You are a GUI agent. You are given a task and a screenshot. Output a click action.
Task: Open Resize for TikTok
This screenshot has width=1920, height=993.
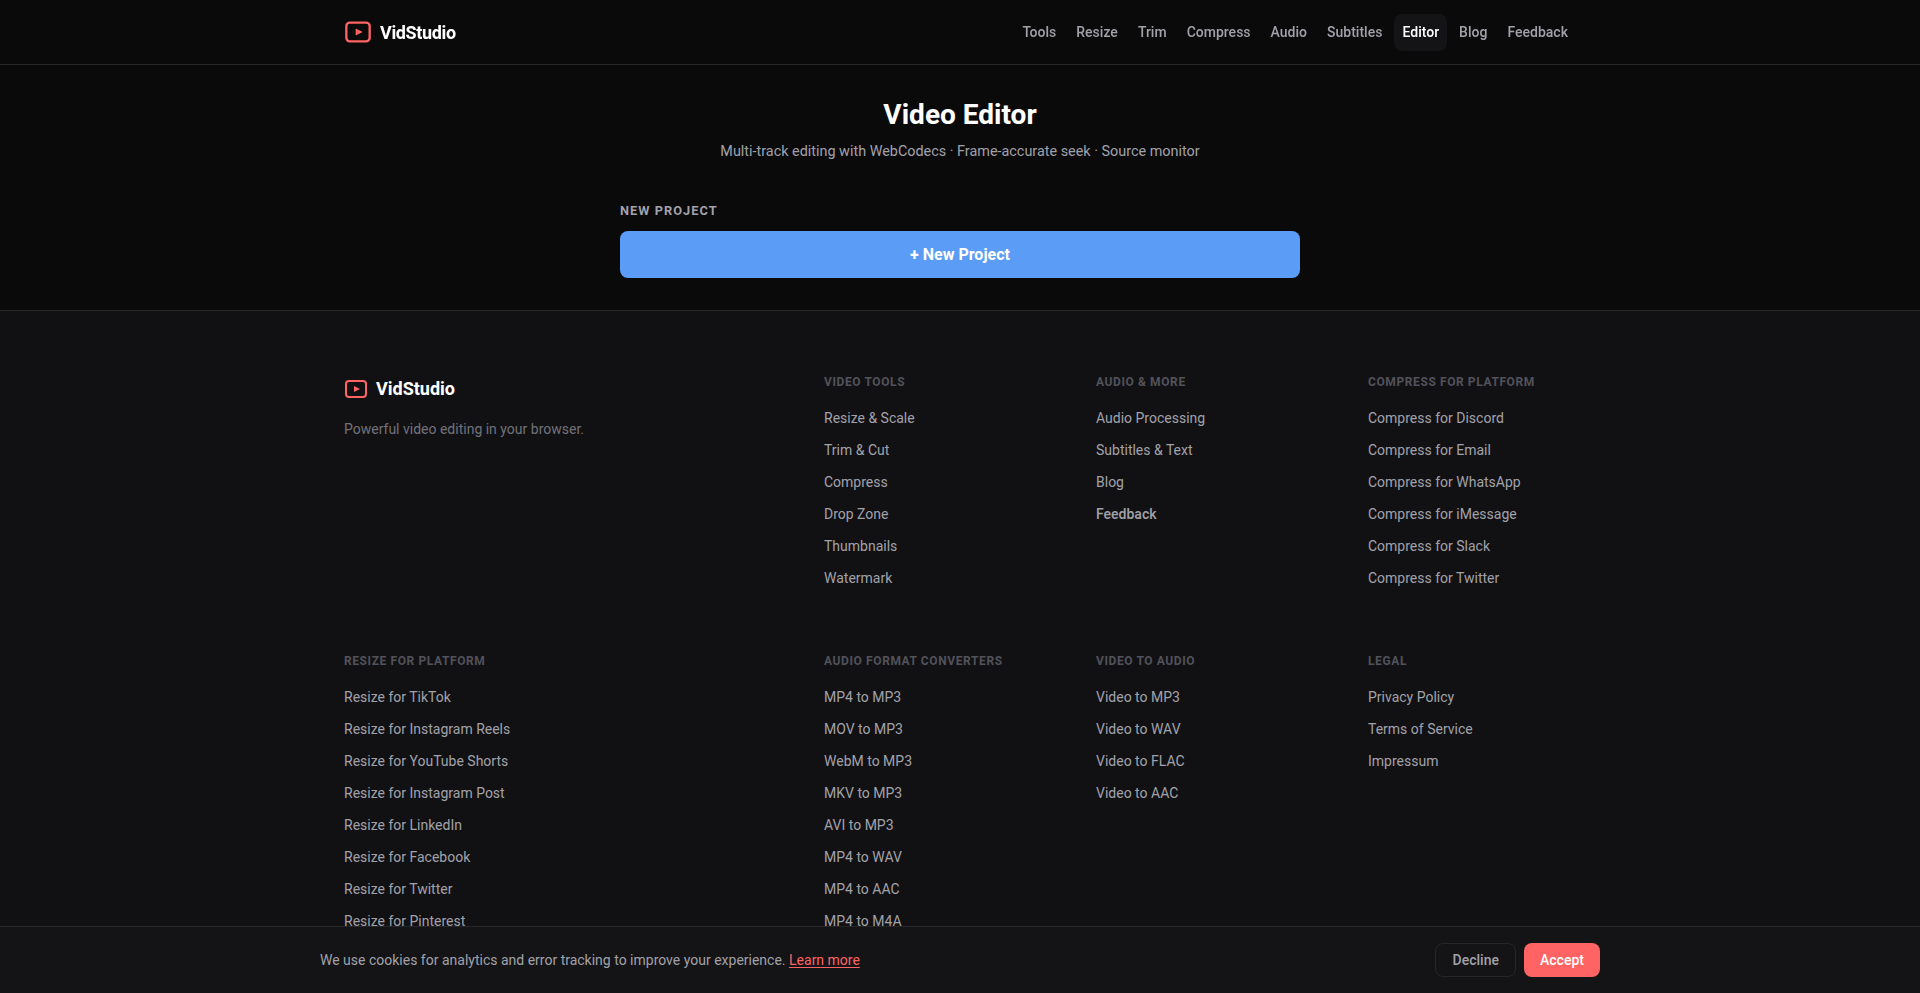pyautogui.click(x=397, y=697)
